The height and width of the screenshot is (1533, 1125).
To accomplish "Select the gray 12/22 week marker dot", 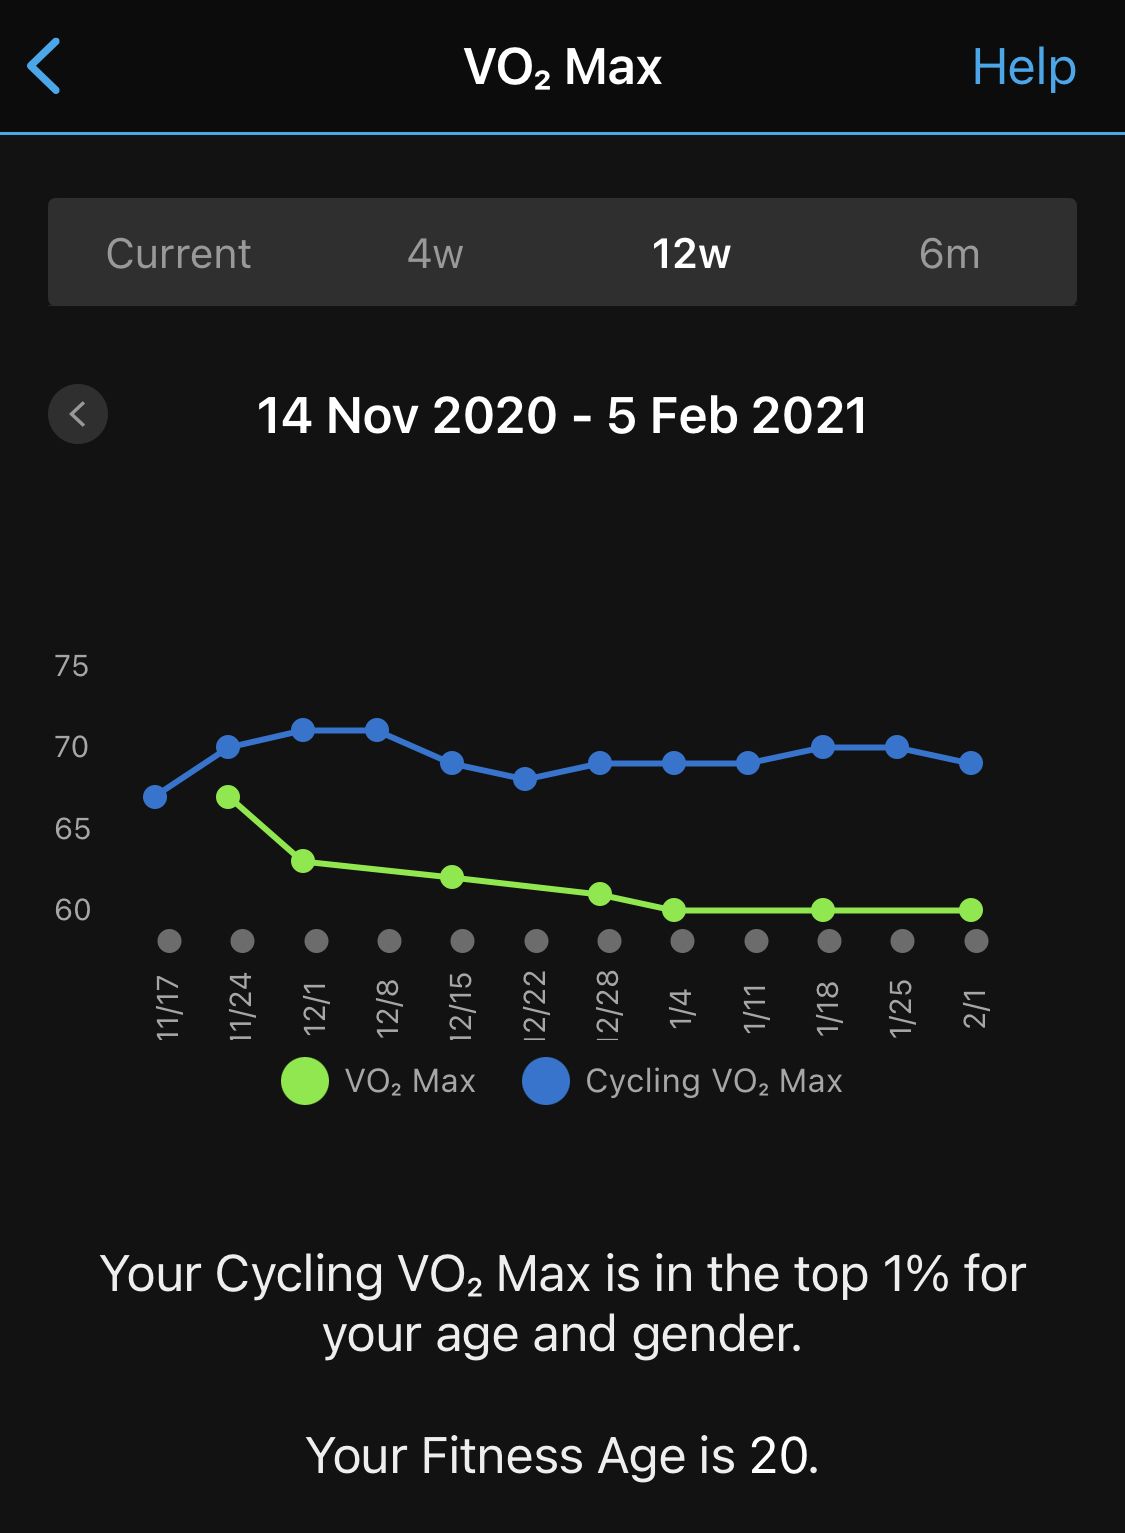I will coord(536,941).
